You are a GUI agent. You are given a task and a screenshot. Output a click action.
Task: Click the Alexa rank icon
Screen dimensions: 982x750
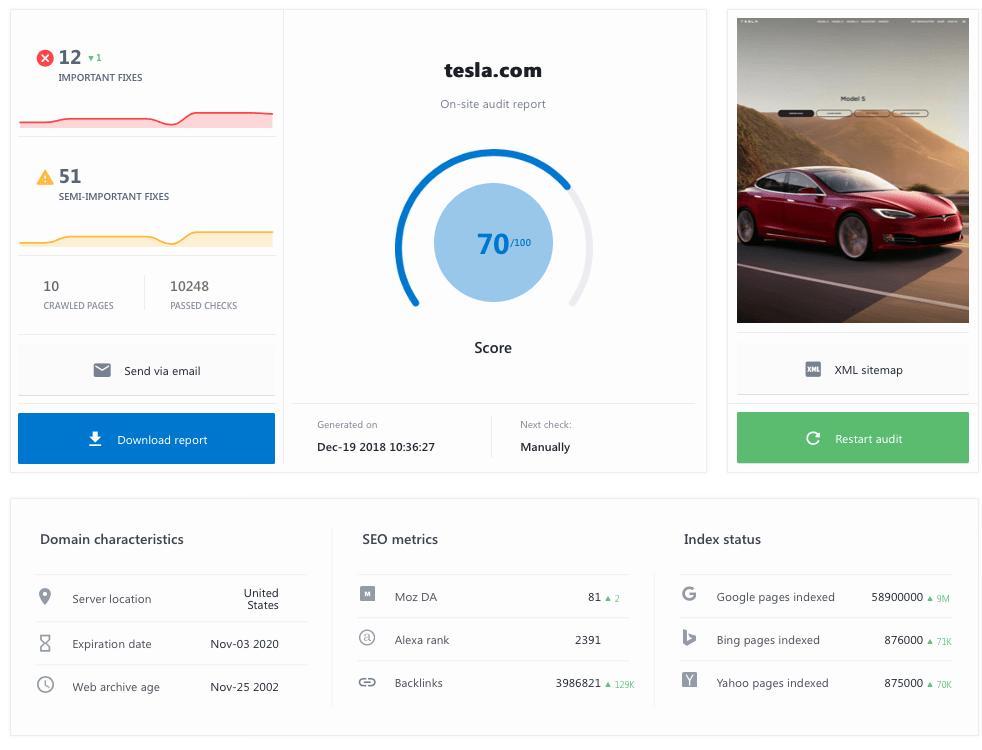tap(367, 637)
